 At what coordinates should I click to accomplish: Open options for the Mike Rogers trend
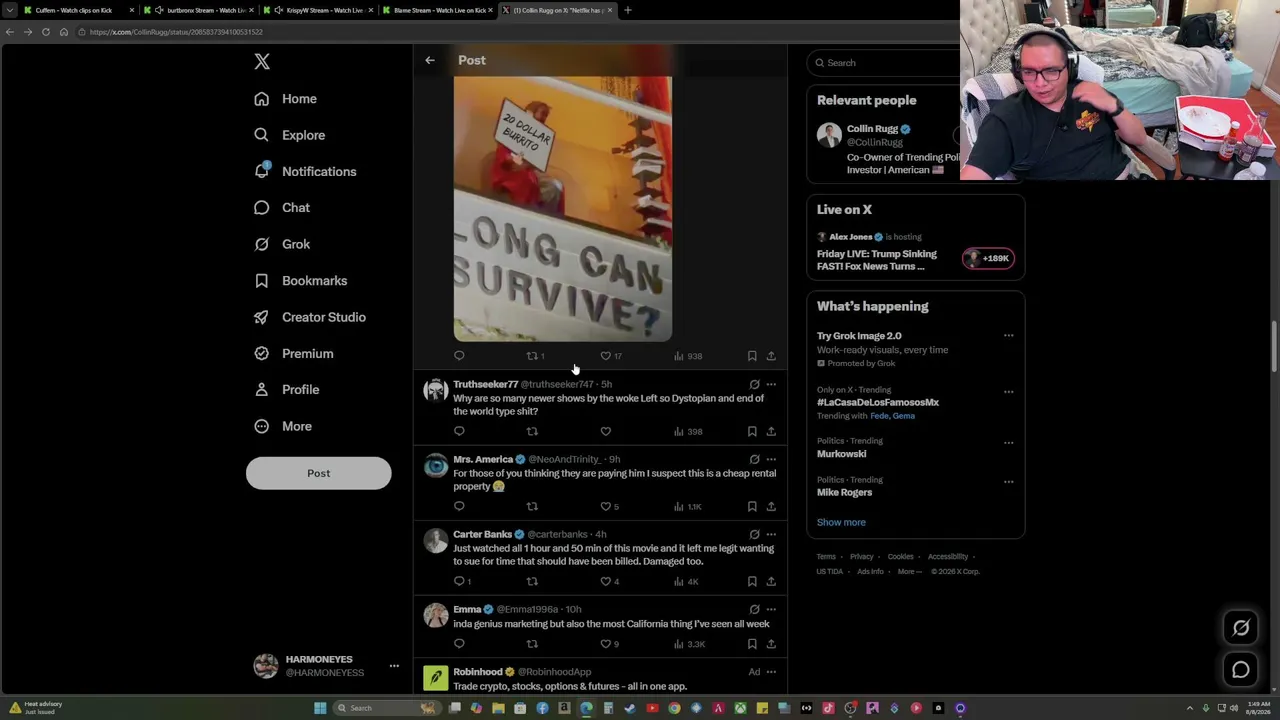pos(1008,481)
